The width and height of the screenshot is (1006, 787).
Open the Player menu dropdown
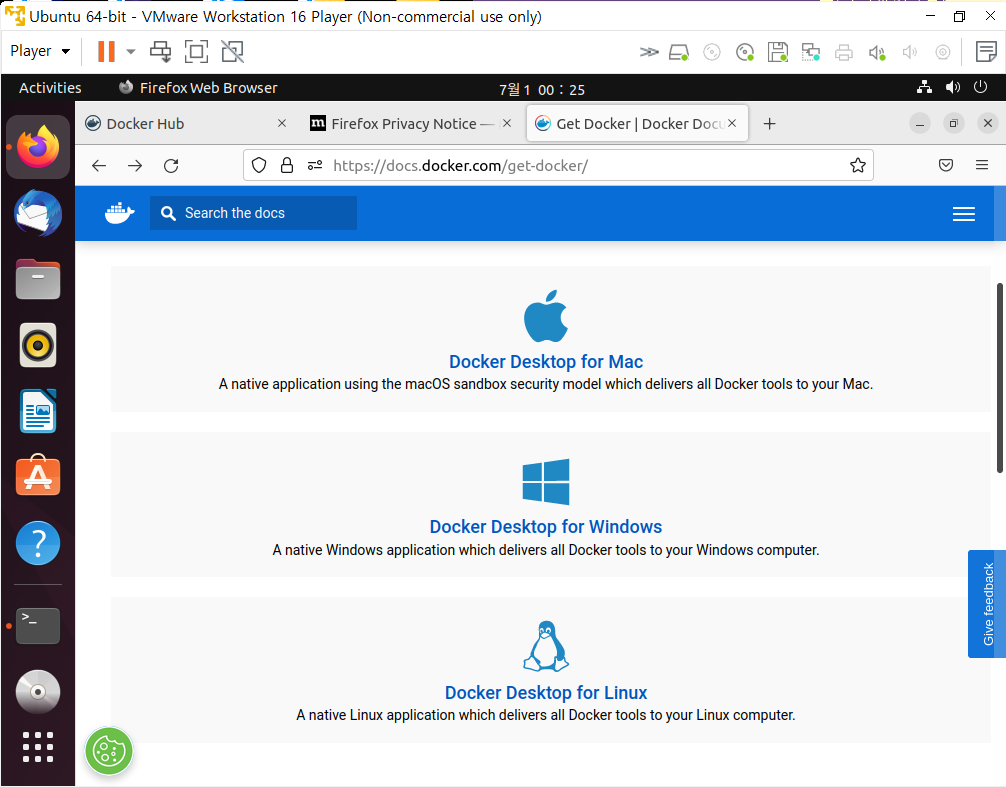(x=40, y=51)
